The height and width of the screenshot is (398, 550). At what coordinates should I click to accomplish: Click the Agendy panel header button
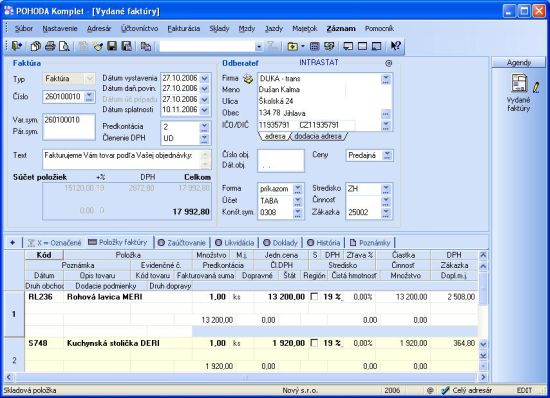(519, 62)
